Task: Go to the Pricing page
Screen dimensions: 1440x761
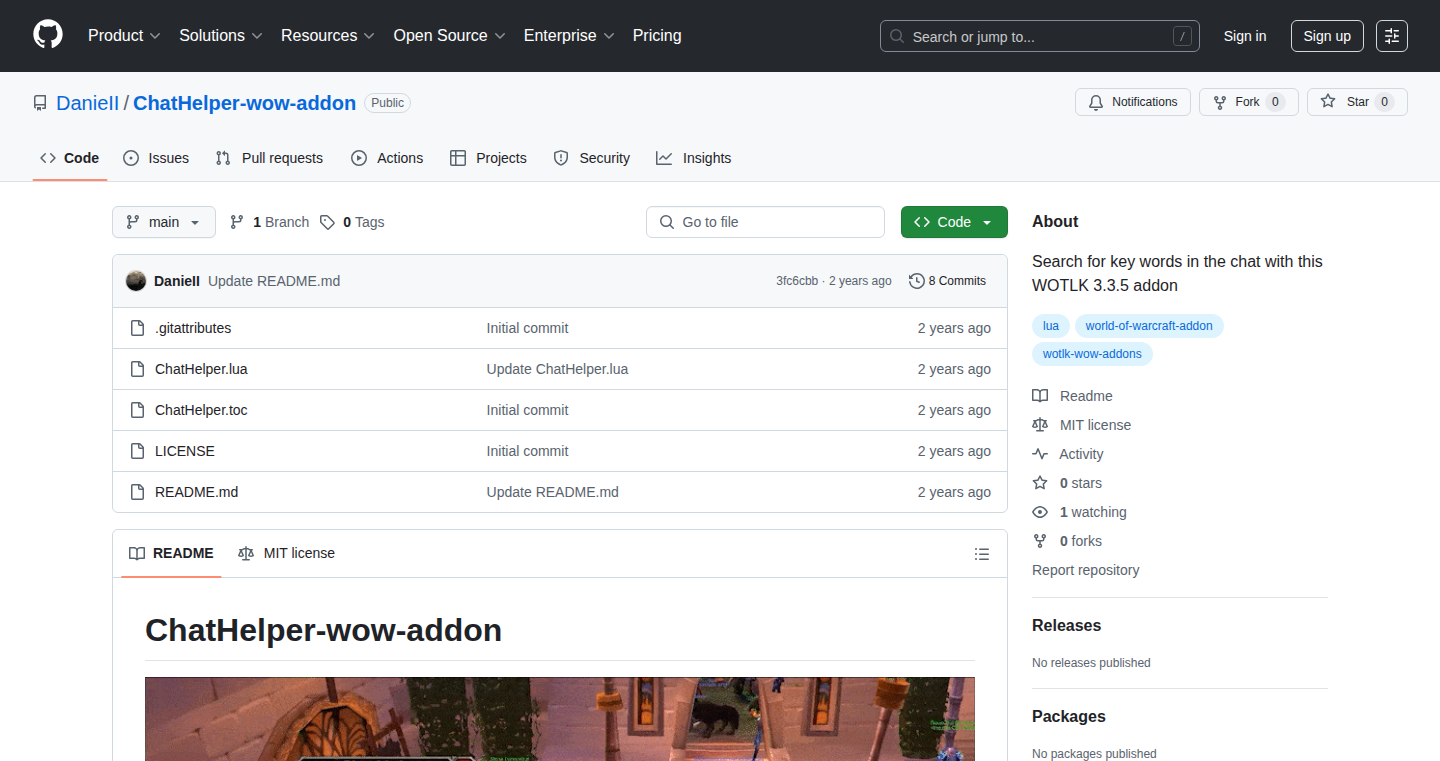Action: point(657,36)
